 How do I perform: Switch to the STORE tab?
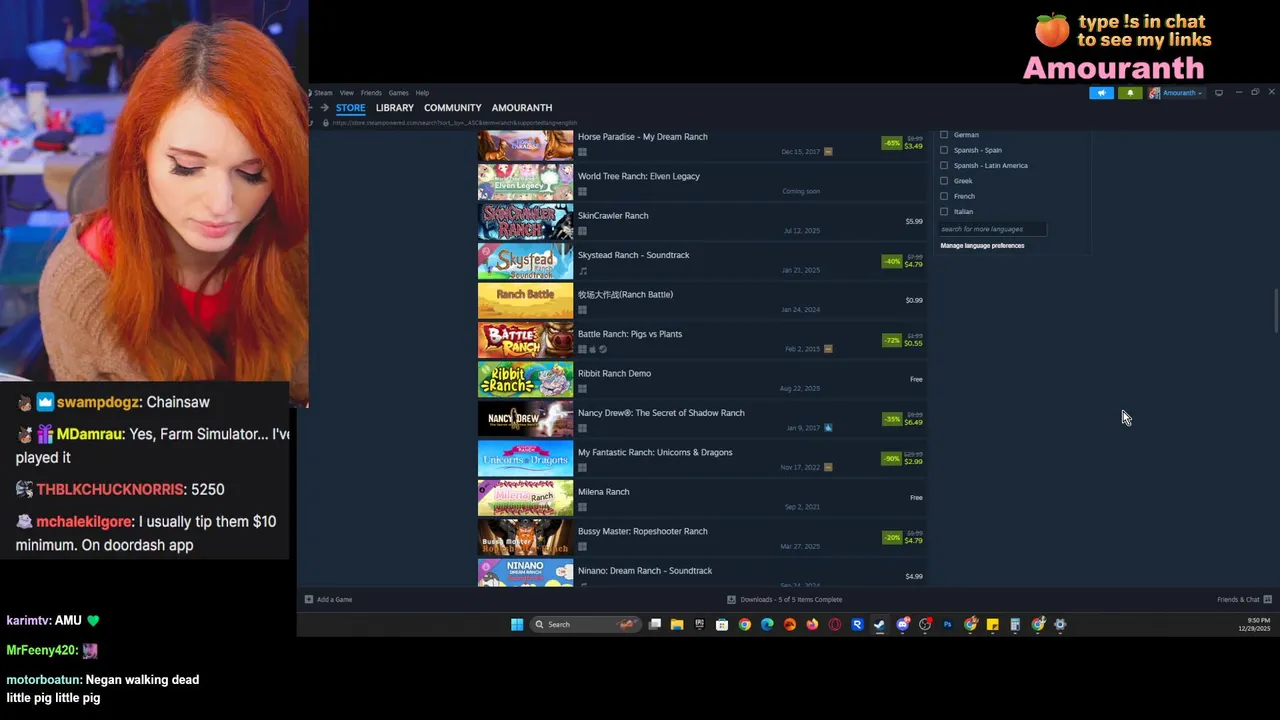(350, 107)
